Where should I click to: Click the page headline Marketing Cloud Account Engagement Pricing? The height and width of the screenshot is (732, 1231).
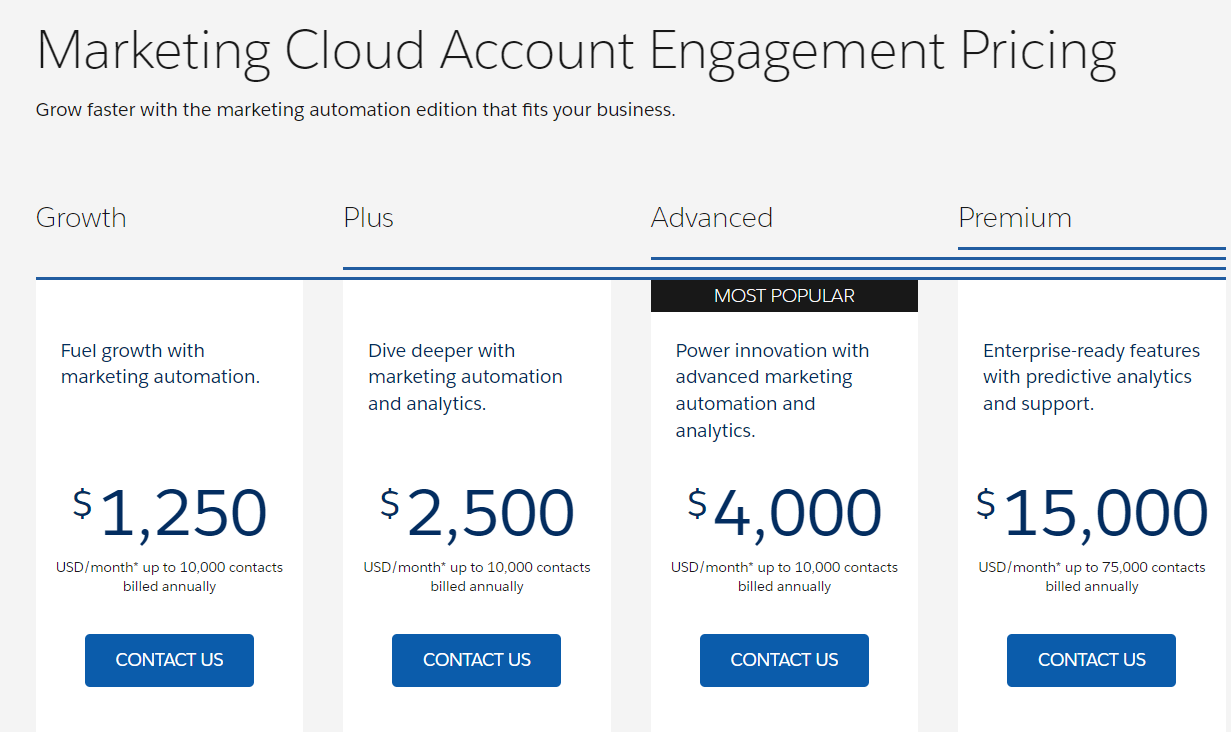click(576, 48)
